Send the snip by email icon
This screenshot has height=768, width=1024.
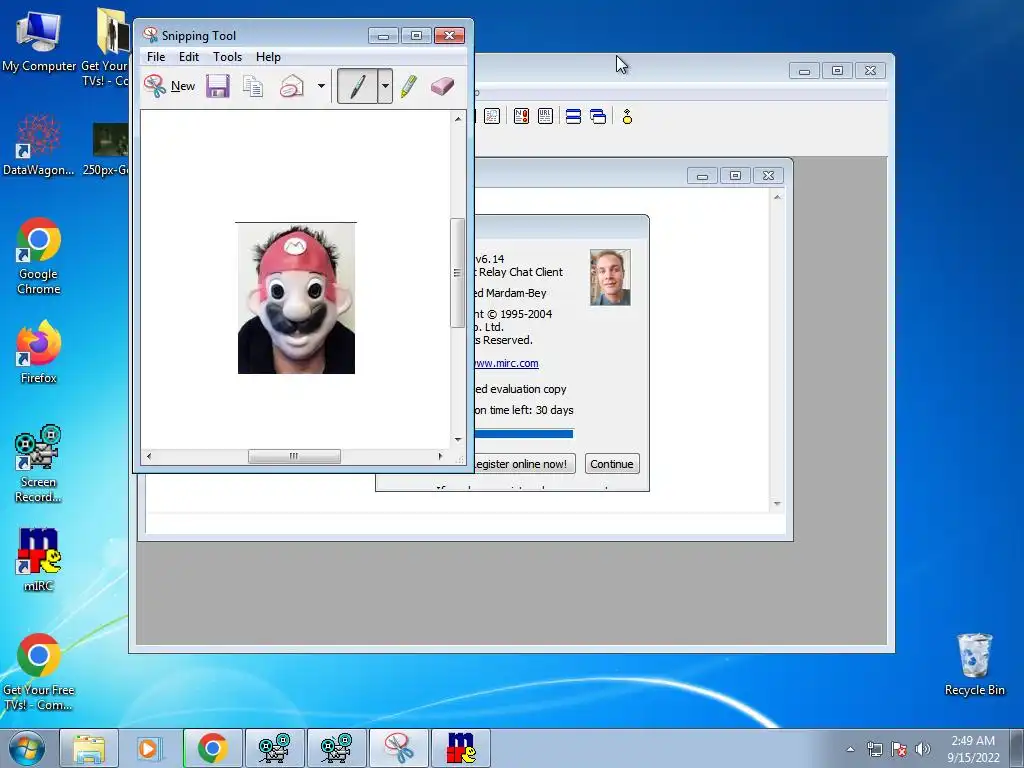click(291, 86)
